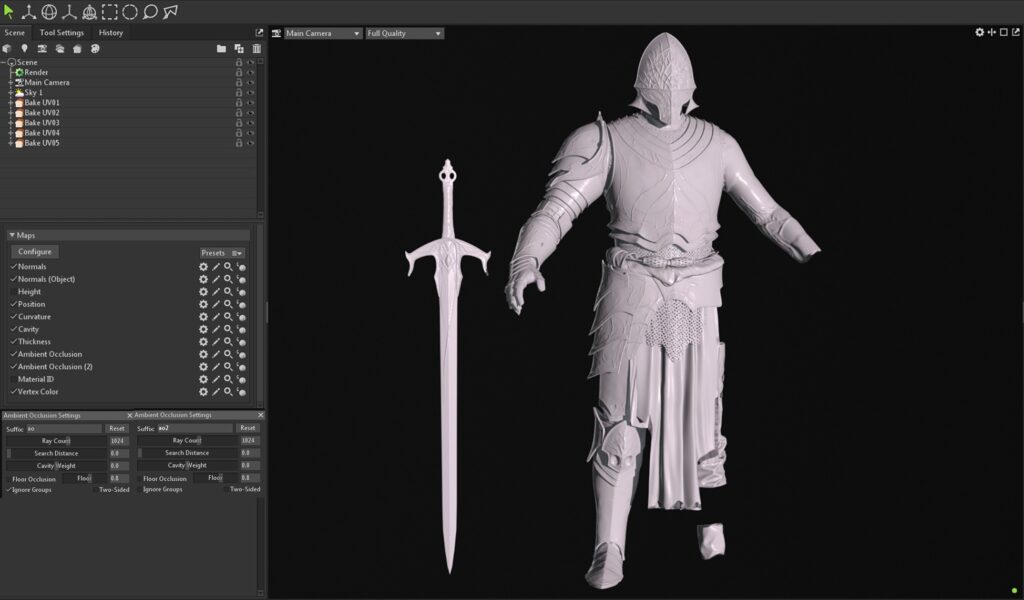Screen dimensions: 1024x600
Task: Choose the circle selection tool
Action: [129, 12]
